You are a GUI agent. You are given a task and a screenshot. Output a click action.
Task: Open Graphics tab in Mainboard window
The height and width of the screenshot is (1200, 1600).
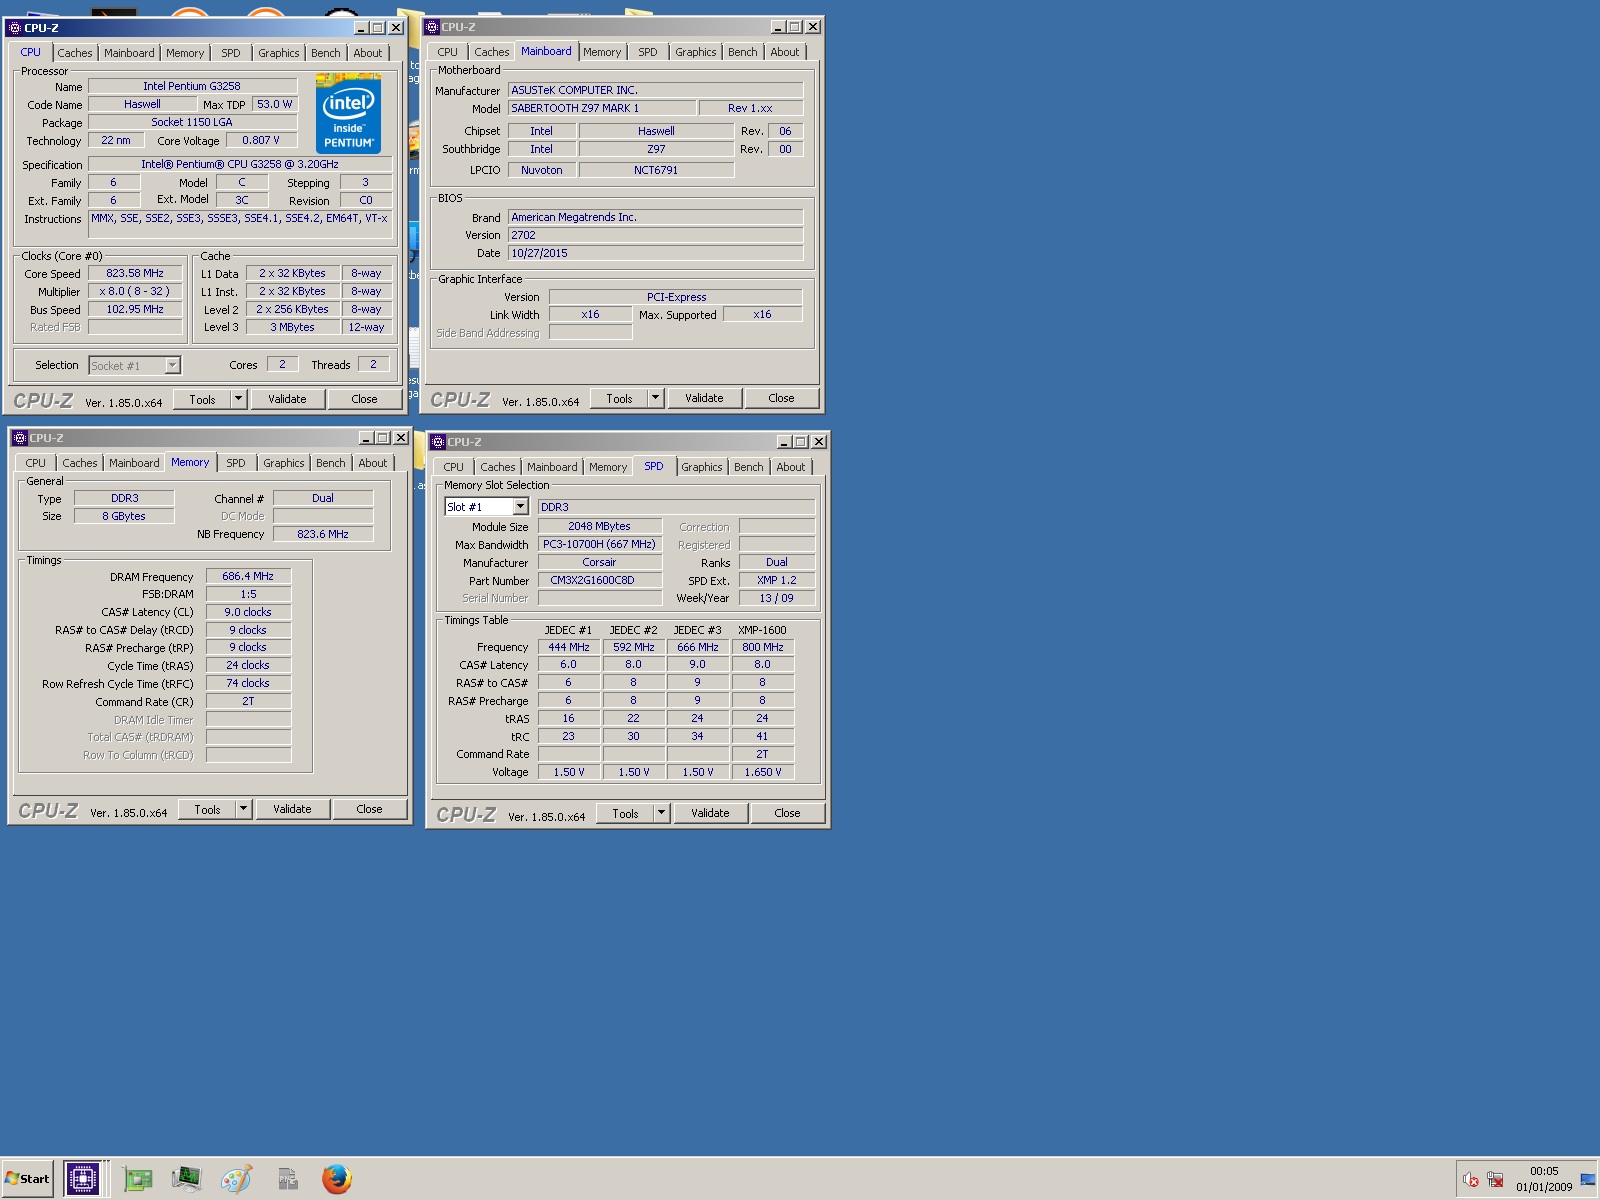click(695, 52)
